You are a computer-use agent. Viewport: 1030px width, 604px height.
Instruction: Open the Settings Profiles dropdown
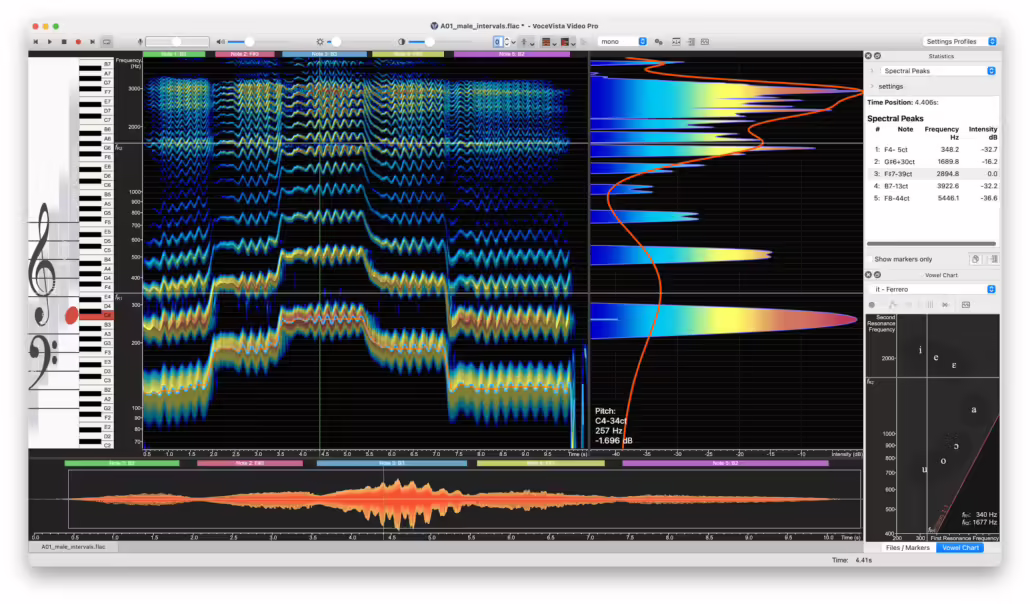(x=960, y=41)
